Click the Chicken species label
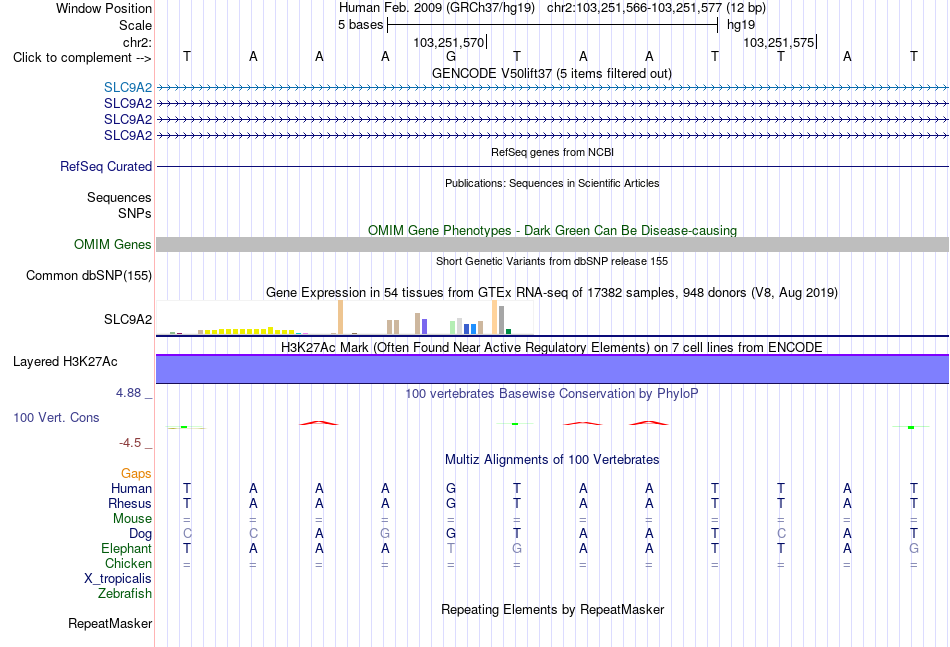The width and height of the screenshot is (950, 647). tap(128, 563)
